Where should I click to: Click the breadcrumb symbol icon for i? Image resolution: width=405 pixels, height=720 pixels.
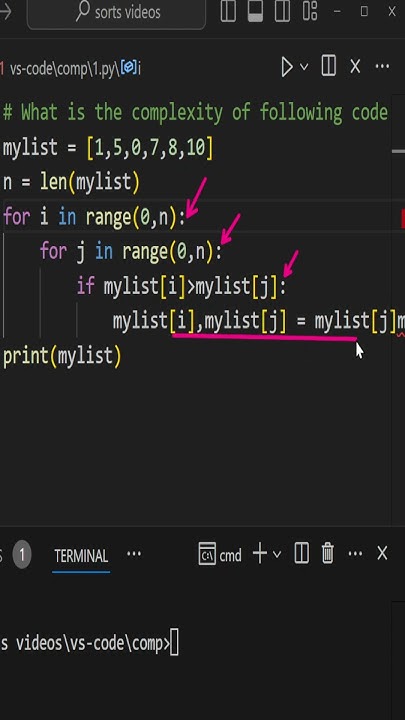pos(129,68)
